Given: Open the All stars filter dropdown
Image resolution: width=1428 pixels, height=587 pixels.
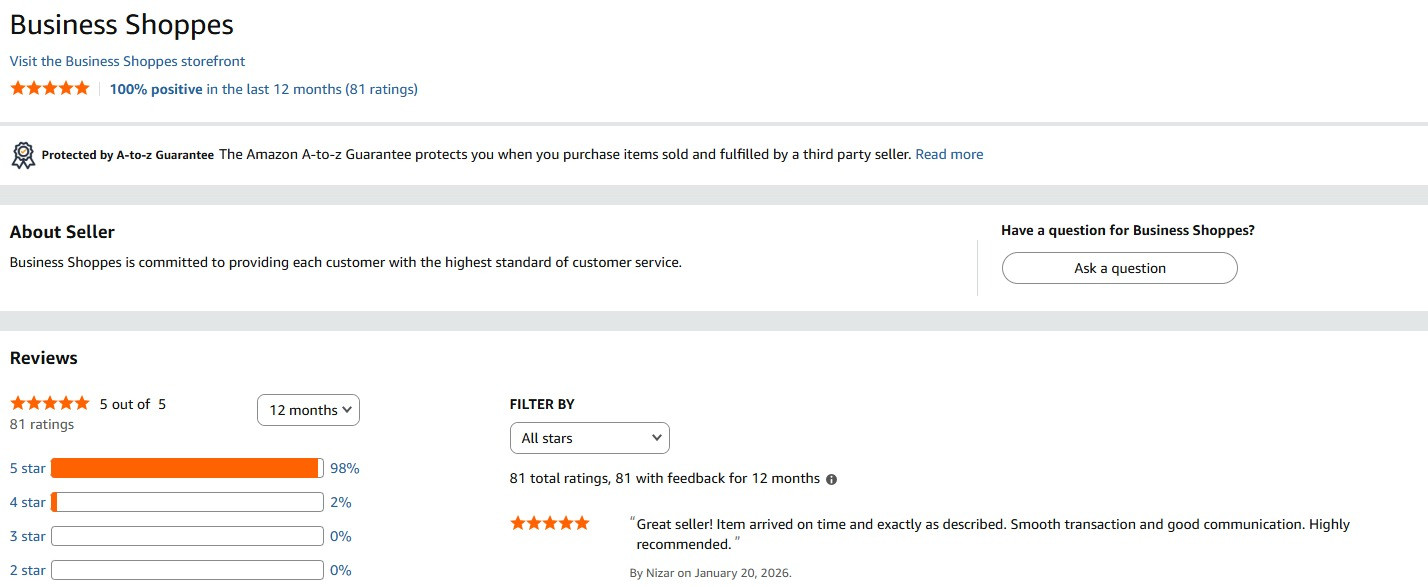Looking at the screenshot, I should tap(589, 438).
